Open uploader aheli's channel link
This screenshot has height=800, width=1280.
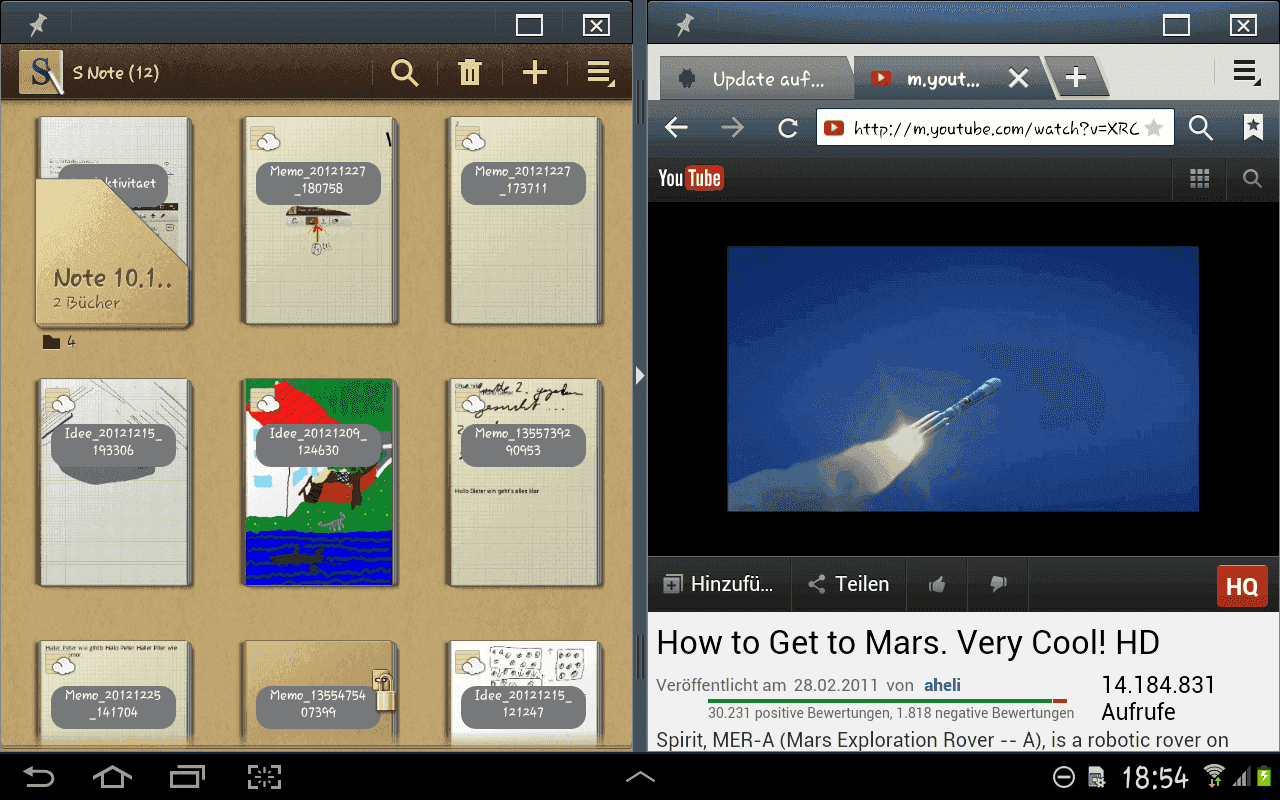(942, 685)
